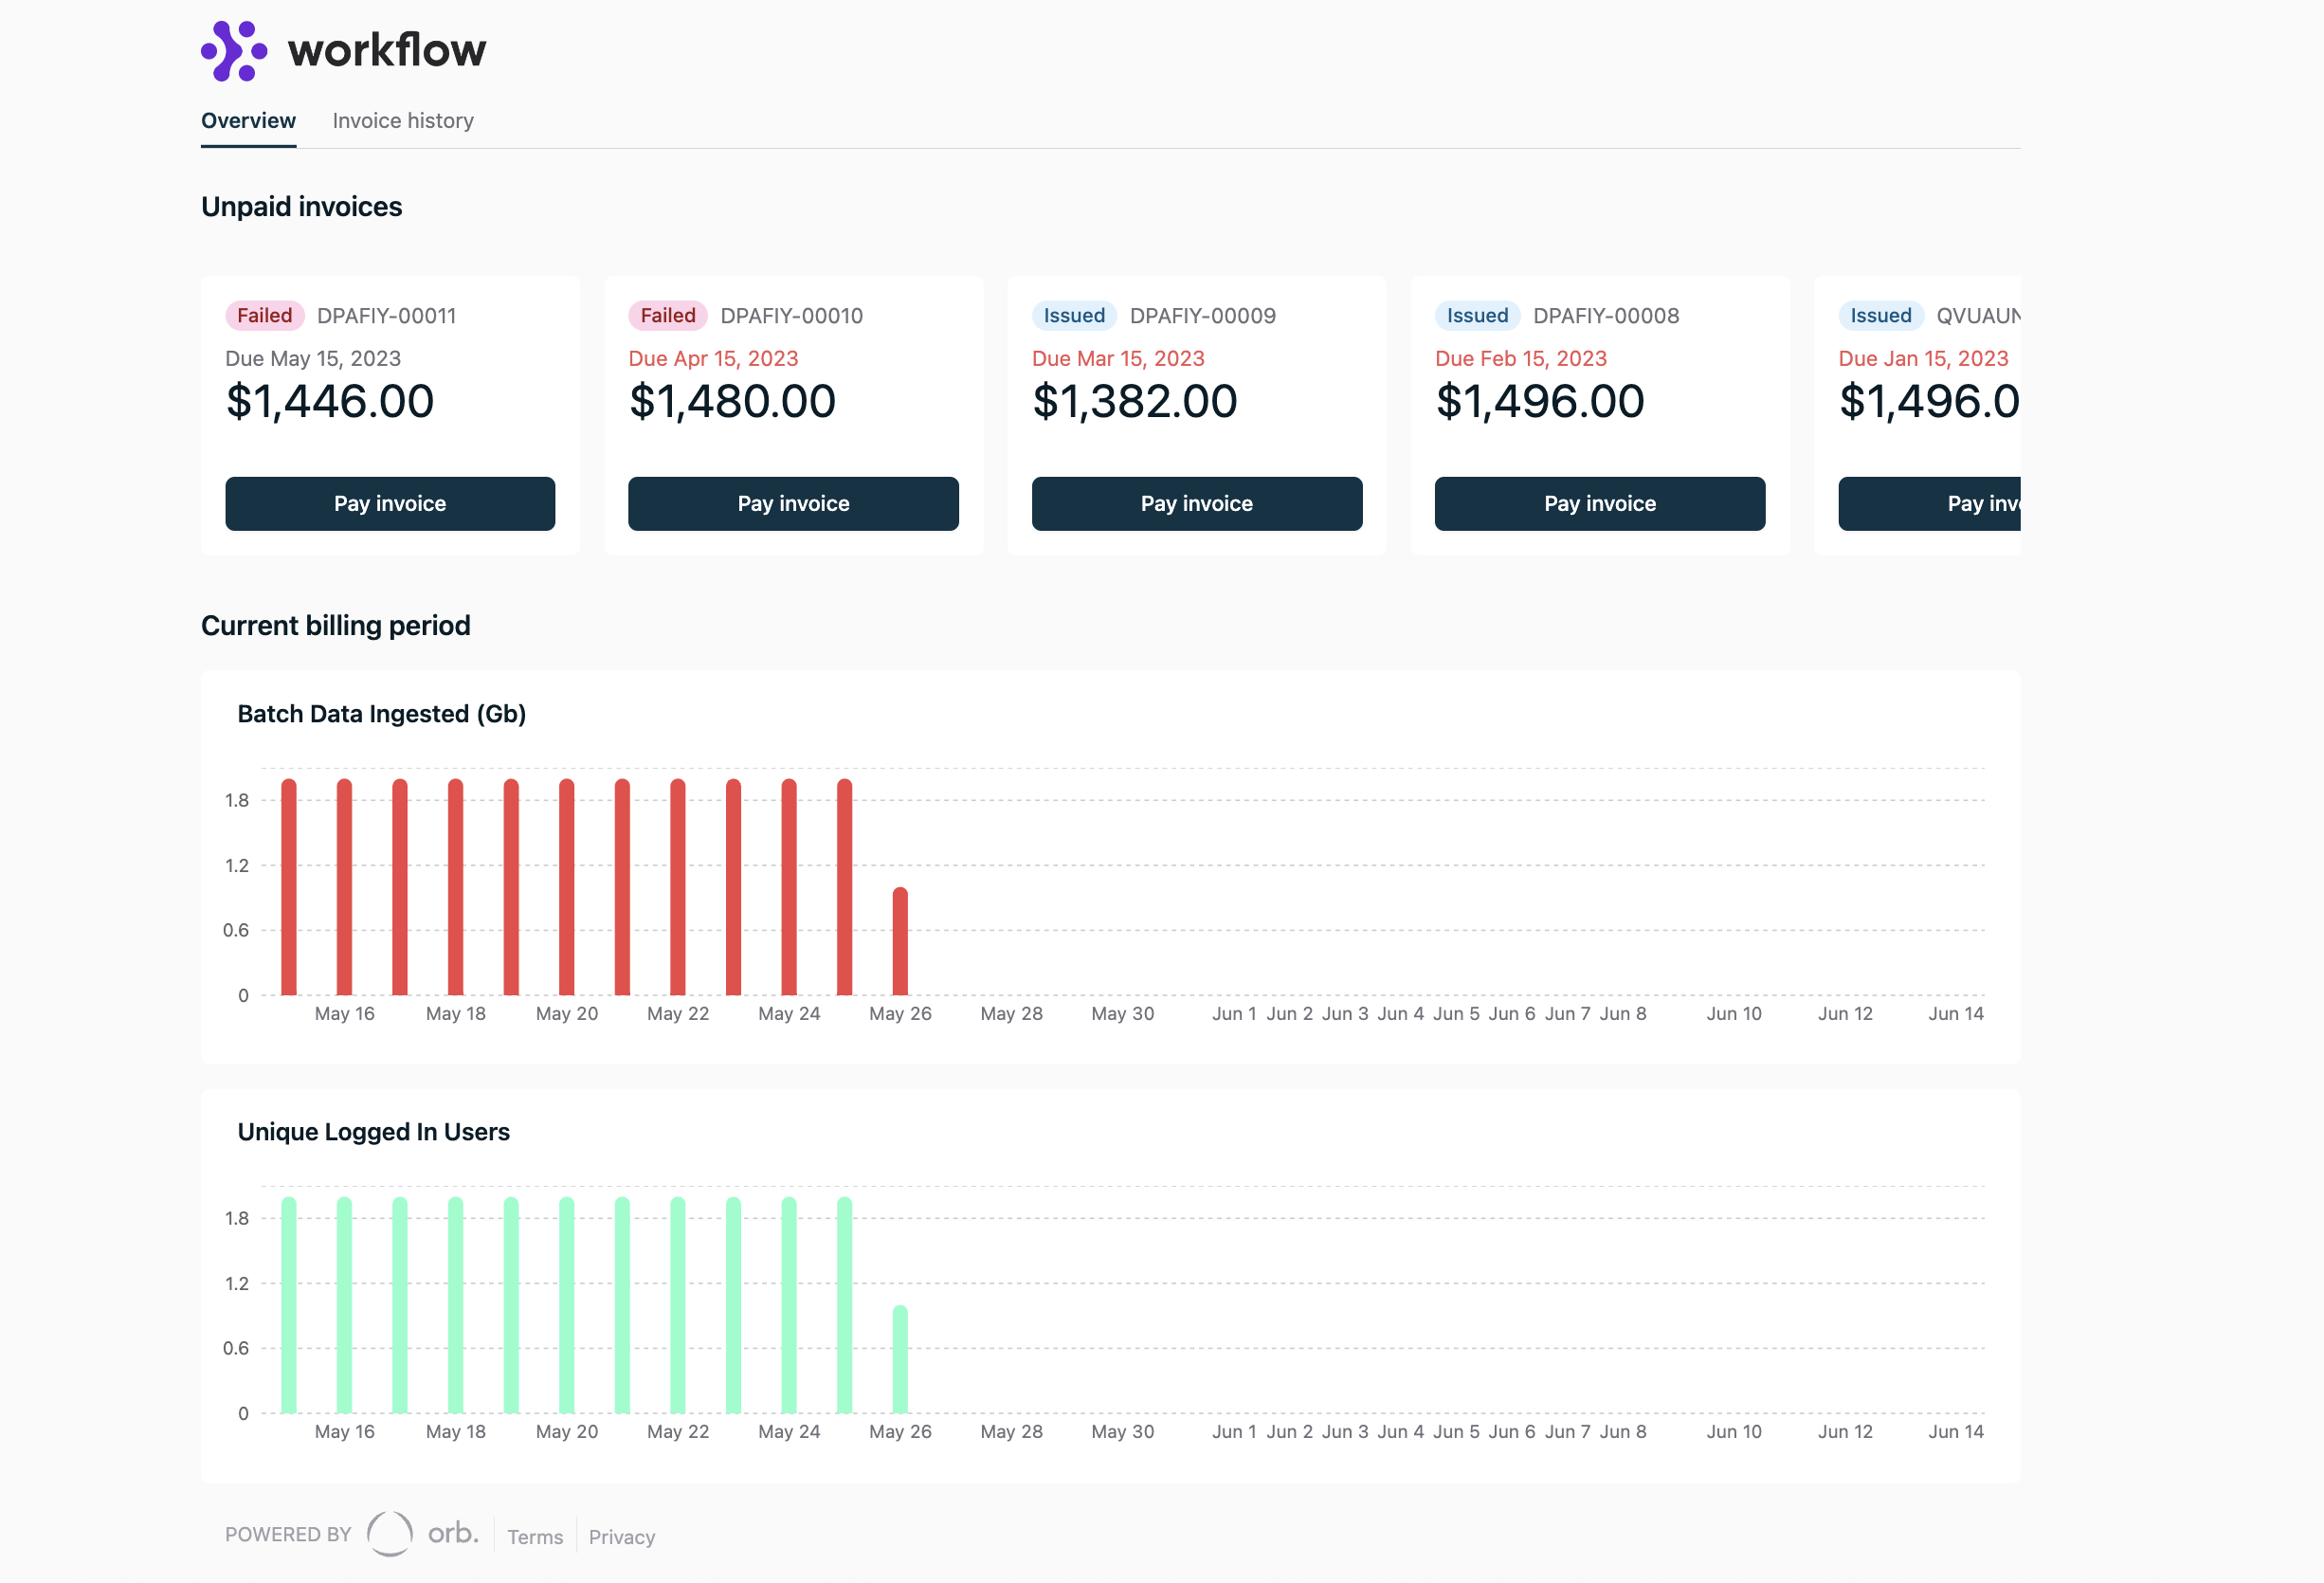Click the orb logo in the footer
This screenshot has width=2324, height=1583.
[423, 1533]
